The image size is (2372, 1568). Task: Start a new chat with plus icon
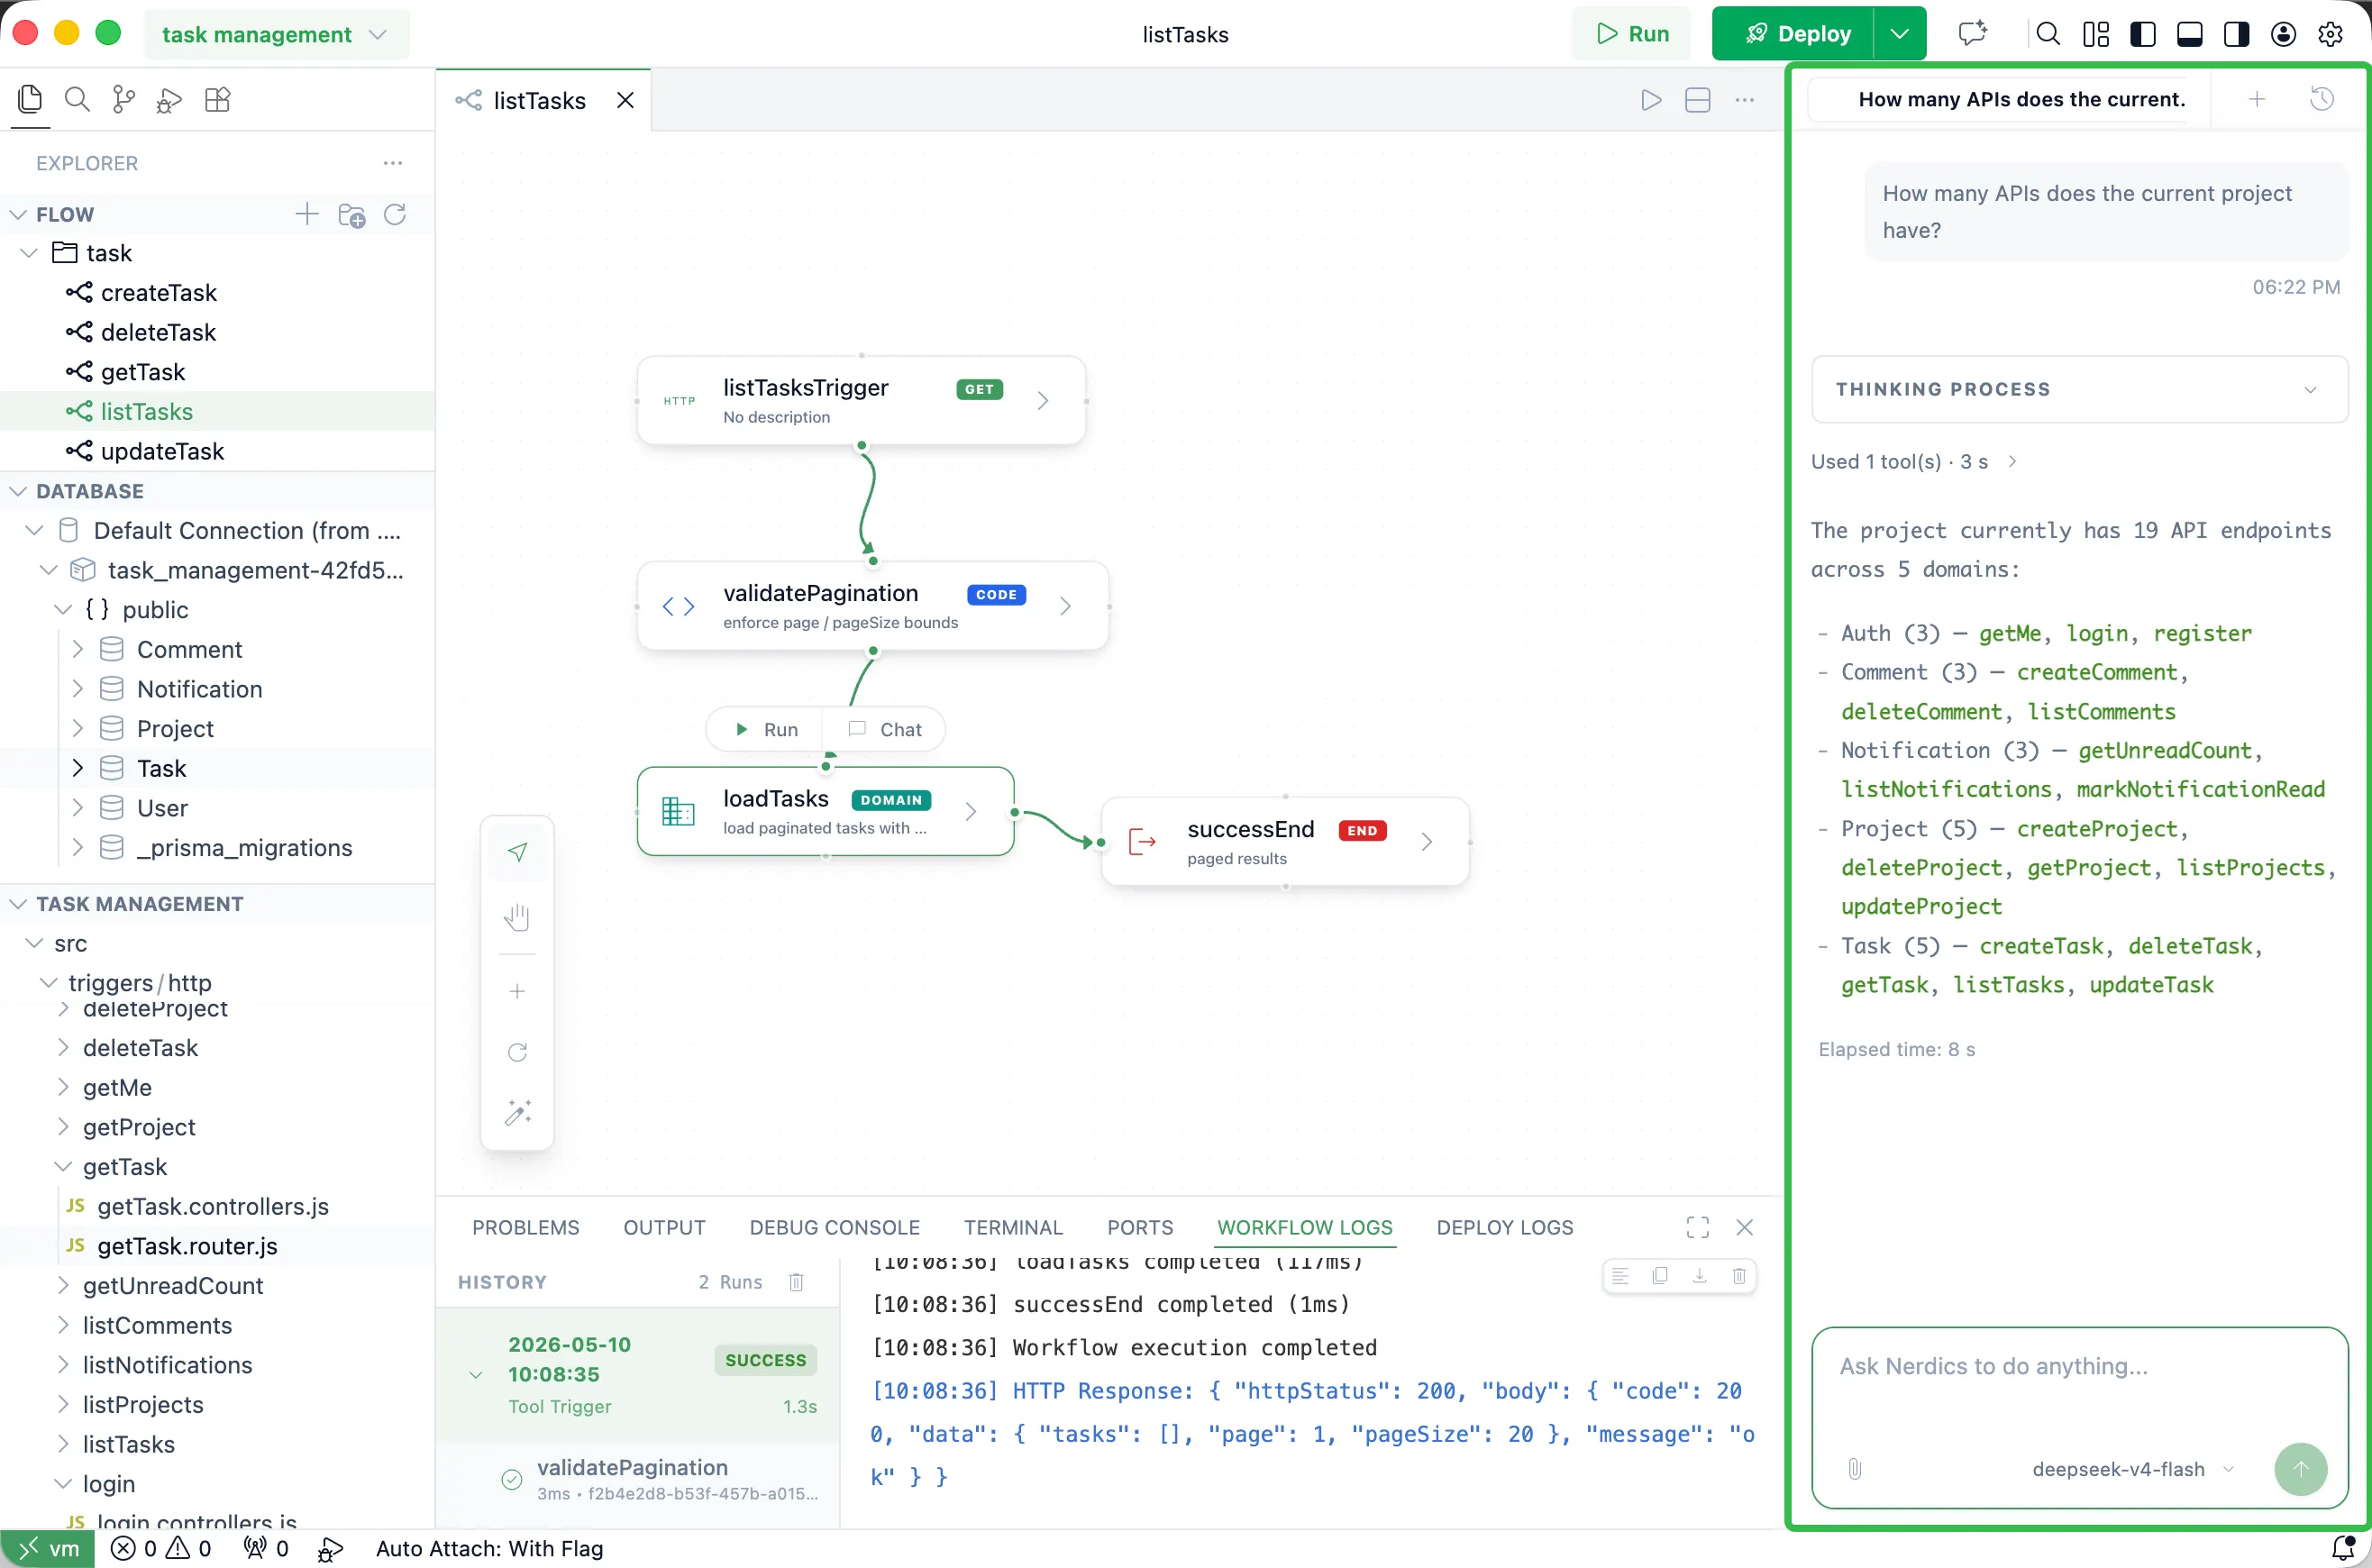click(x=2257, y=99)
